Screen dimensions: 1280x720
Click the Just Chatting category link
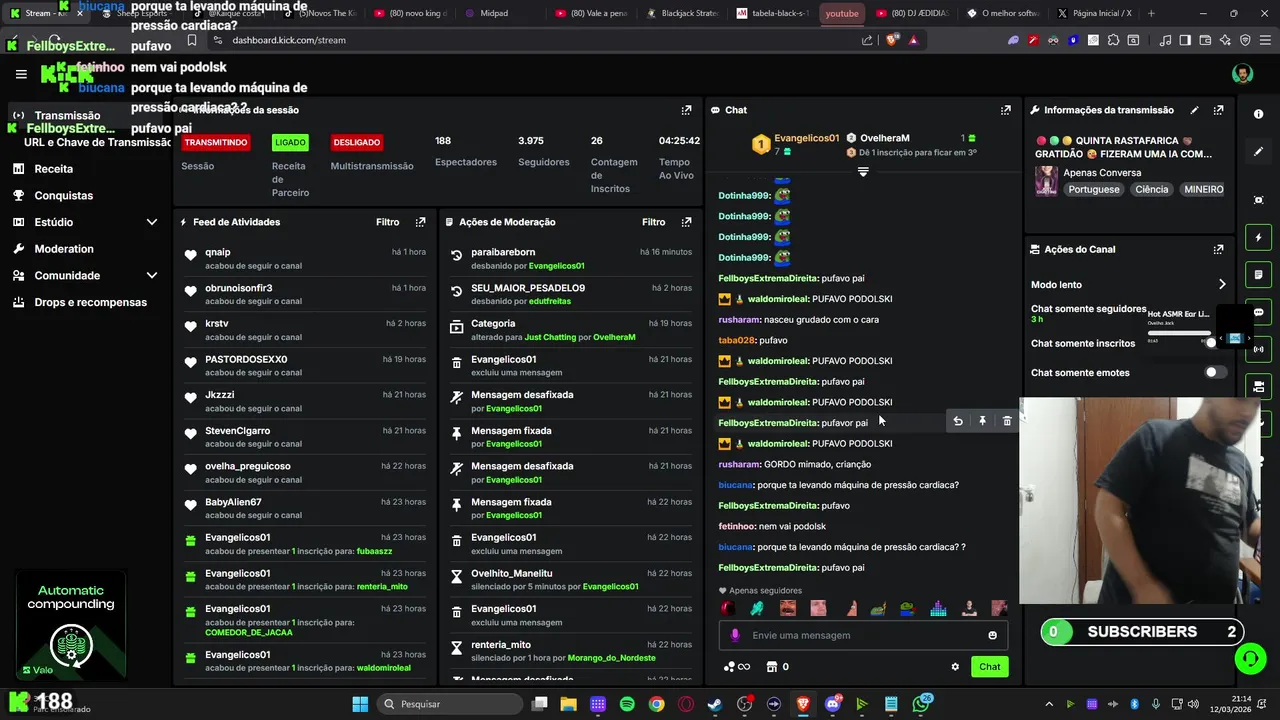(550, 337)
